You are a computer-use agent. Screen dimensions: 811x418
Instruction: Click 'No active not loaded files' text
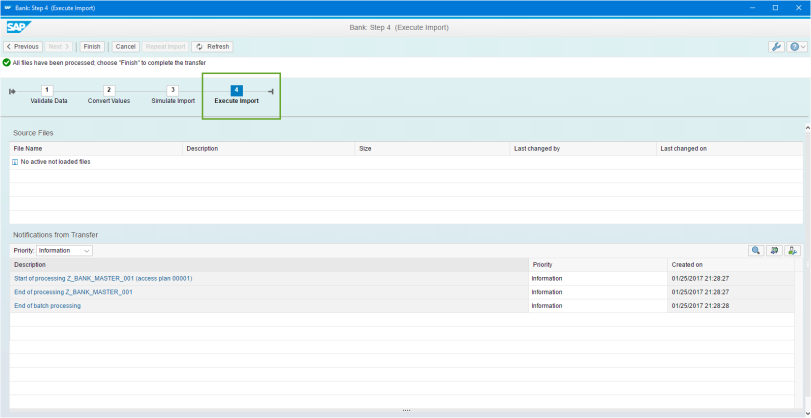point(55,162)
